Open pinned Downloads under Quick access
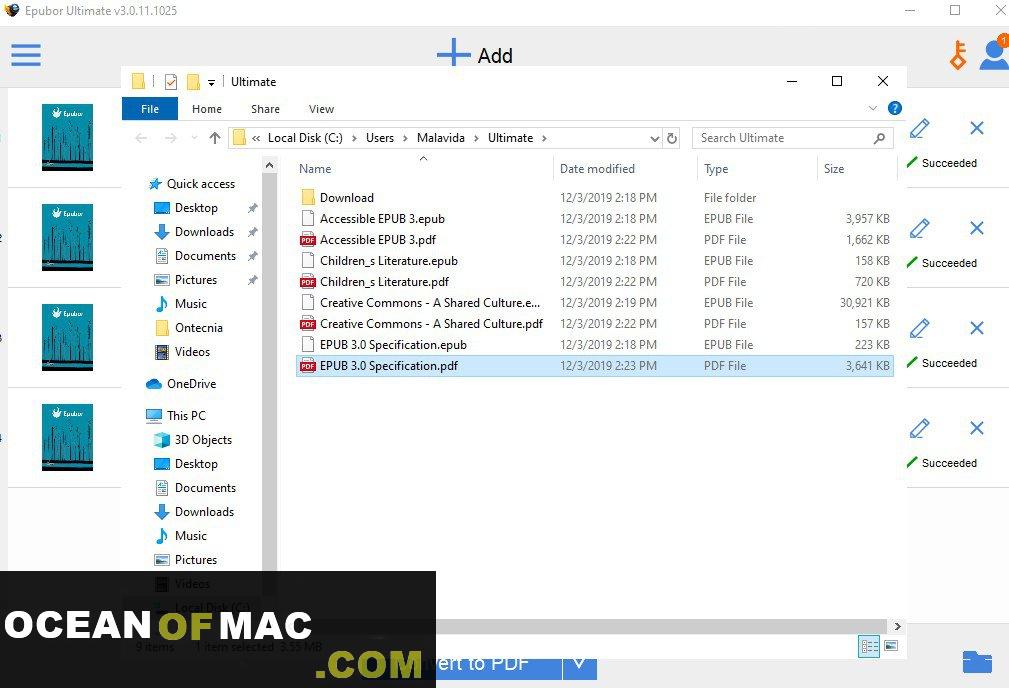The height and width of the screenshot is (688, 1009). click(x=194, y=232)
